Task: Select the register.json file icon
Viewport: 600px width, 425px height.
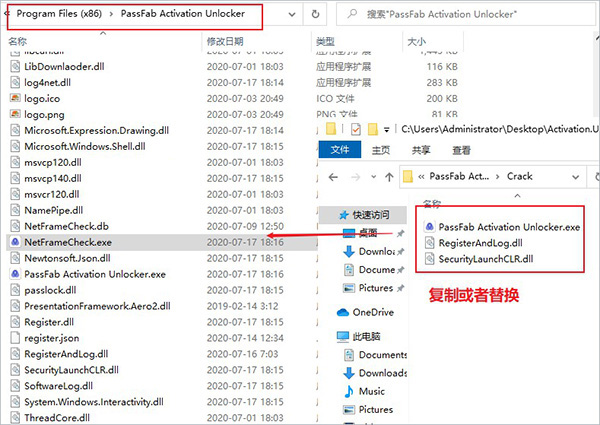Action: coord(15,338)
